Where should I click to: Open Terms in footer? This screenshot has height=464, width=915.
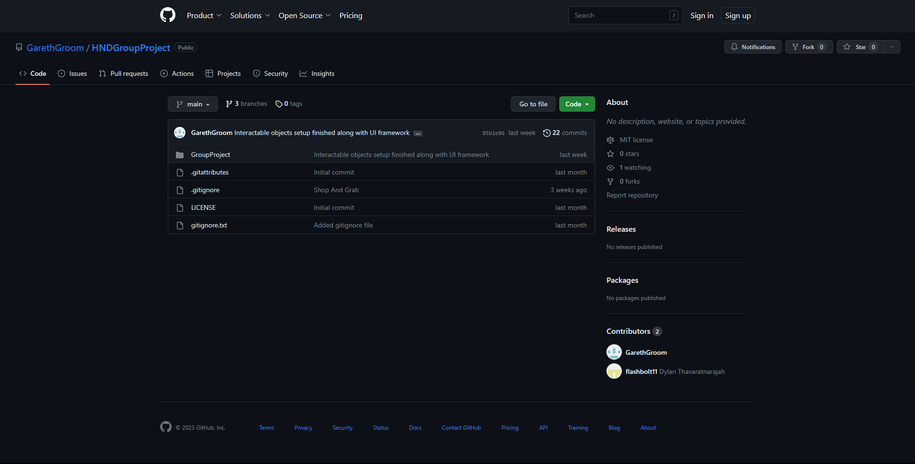267,428
